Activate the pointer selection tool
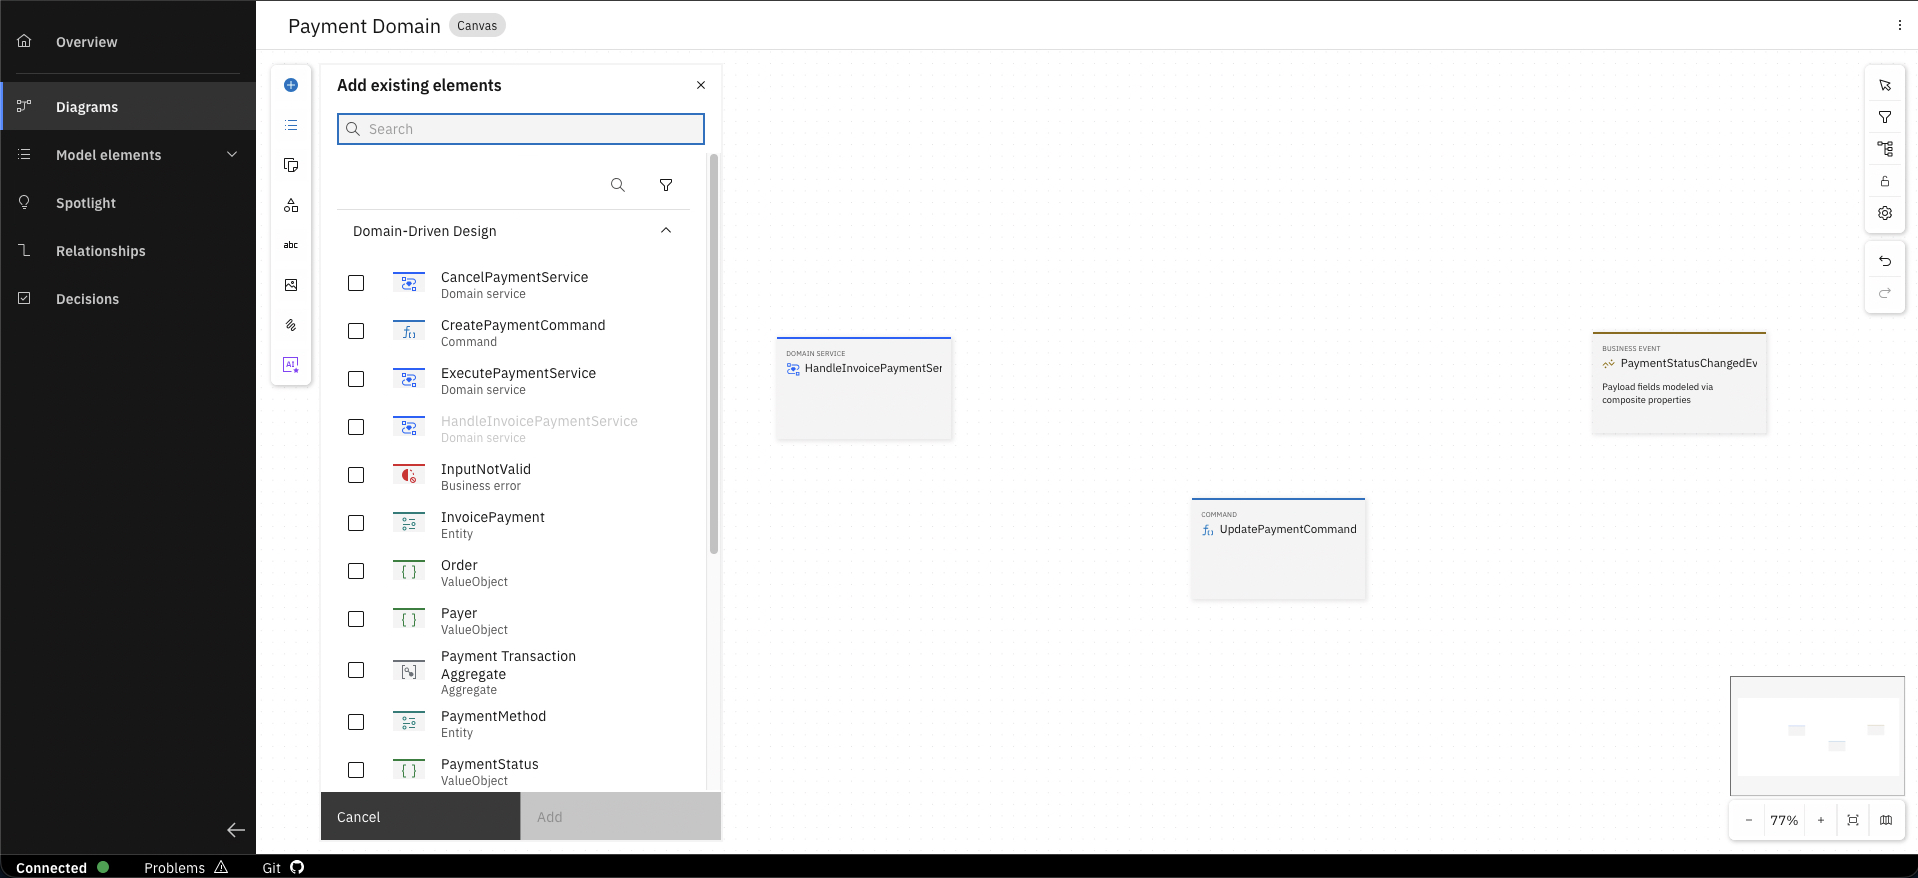The width and height of the screenshot is (1918, 878). 1885,85
